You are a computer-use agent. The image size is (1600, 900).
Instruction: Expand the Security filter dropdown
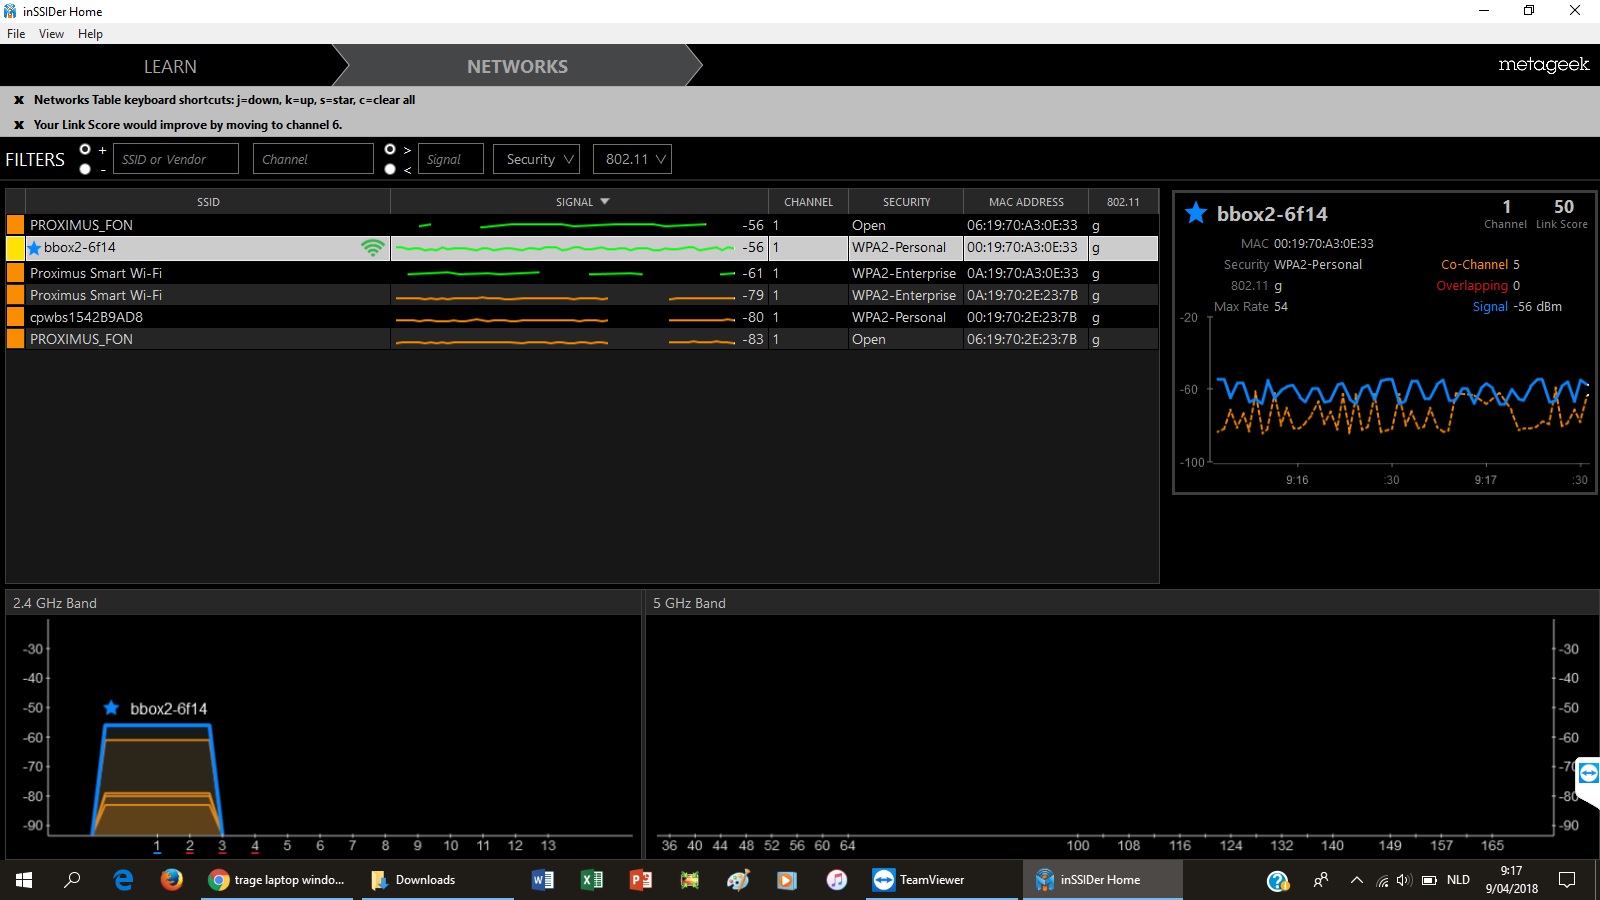tap(536, 159)
